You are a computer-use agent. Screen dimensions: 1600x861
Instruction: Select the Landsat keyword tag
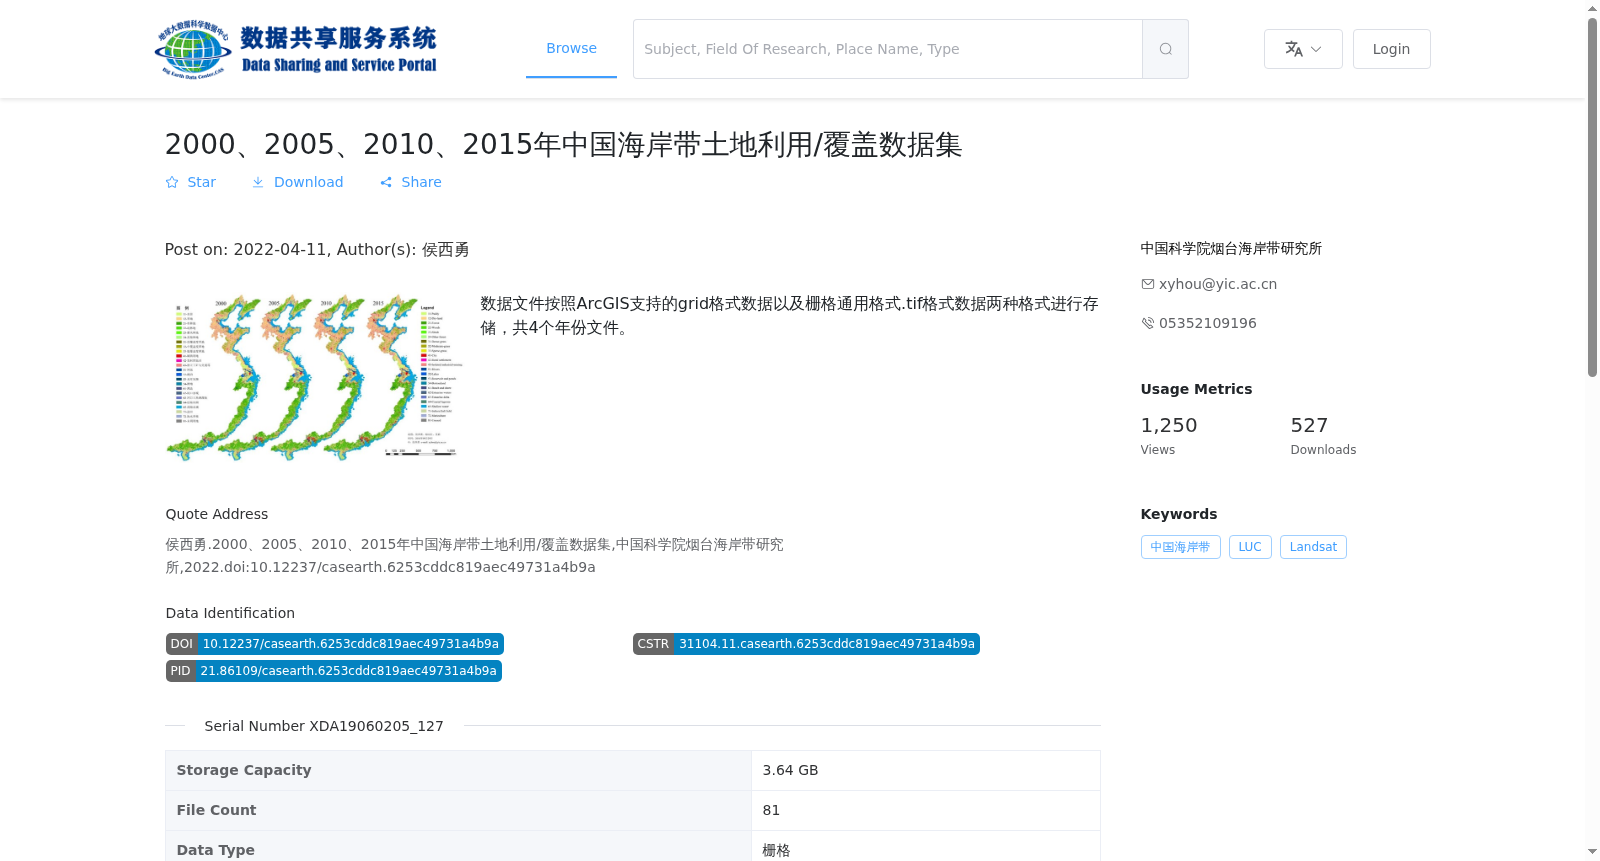(x=1313, y=547)
